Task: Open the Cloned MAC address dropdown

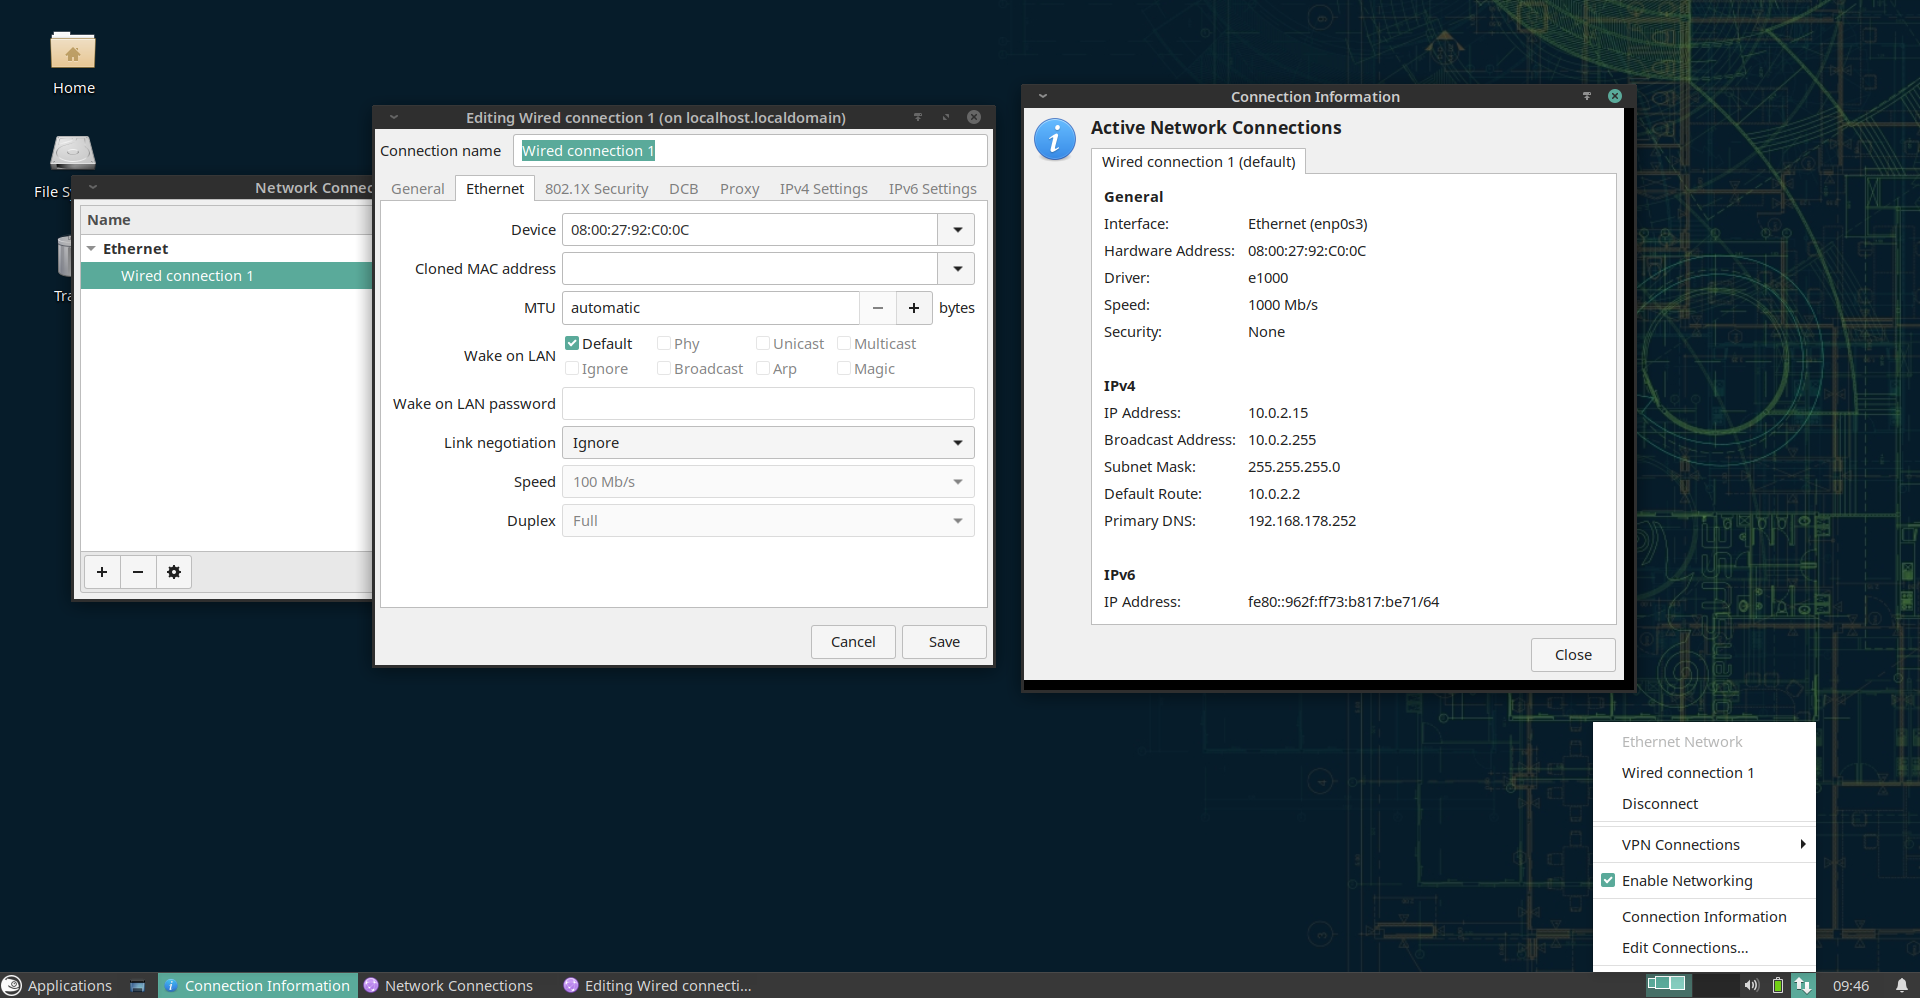Action: pos(957,269)
